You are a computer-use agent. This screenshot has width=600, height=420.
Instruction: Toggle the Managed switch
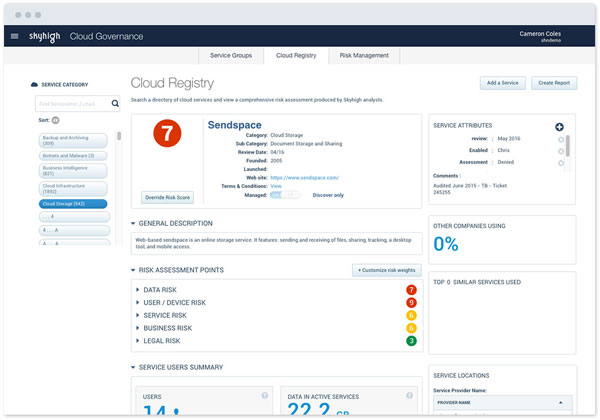pyautogui.click(x=285, y=195)
